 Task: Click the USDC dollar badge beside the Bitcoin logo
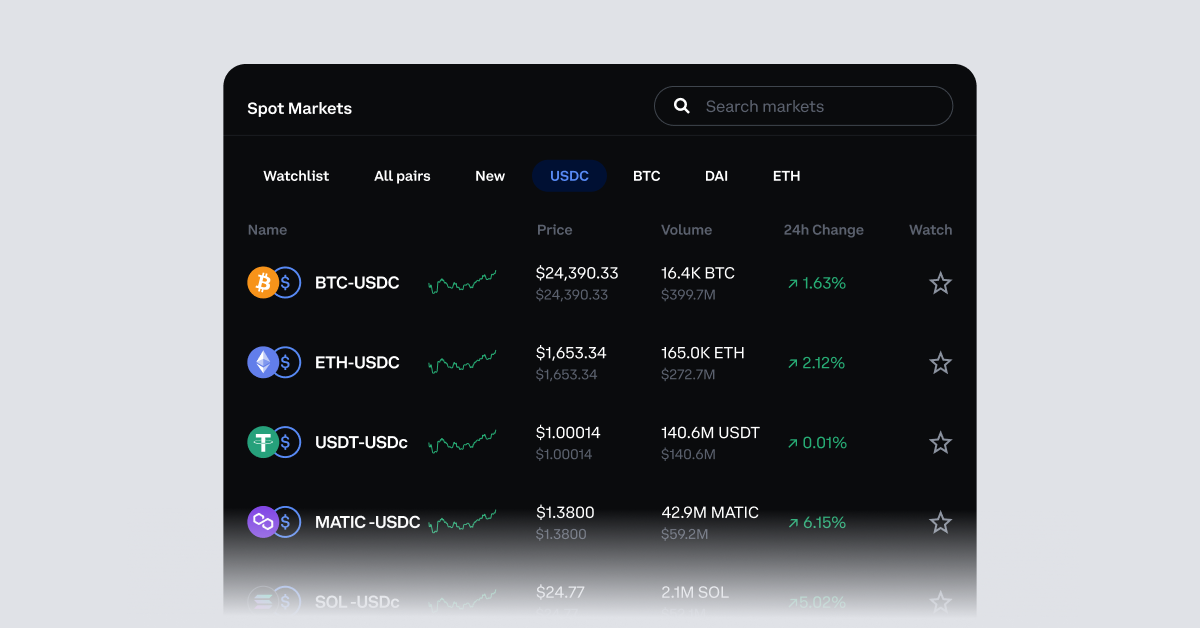[x=286, y=282]
